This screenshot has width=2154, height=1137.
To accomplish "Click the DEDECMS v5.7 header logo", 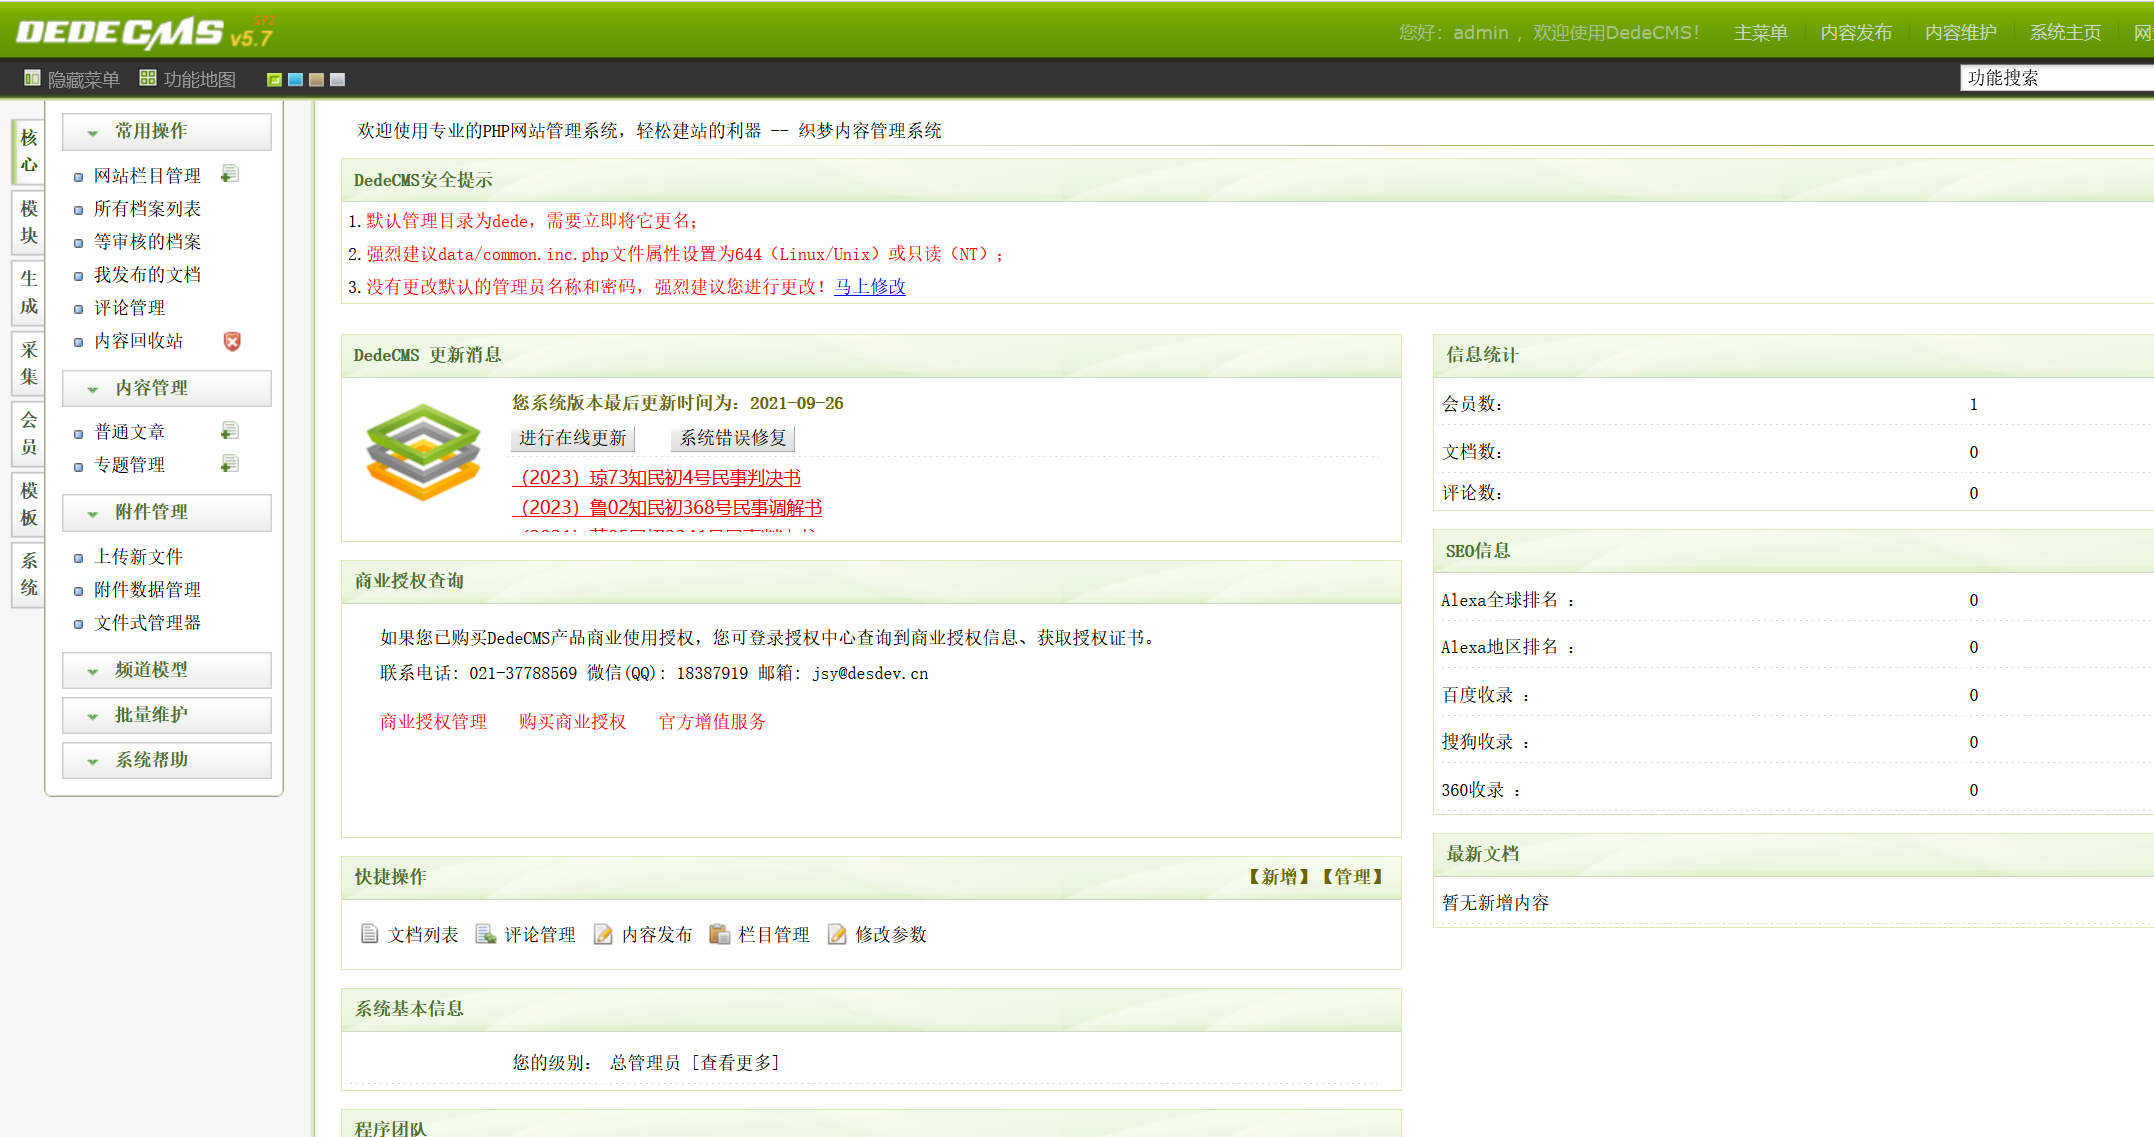I will (146, 32).
